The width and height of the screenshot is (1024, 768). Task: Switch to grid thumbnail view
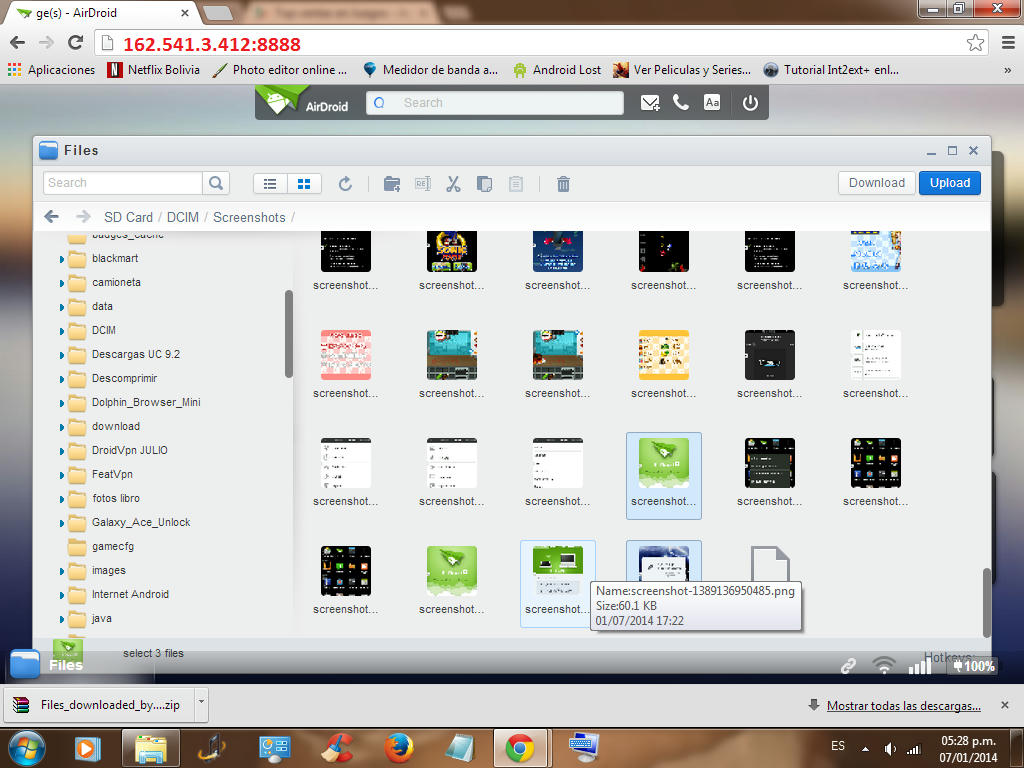pyautogui.click(x=304, y=184)
